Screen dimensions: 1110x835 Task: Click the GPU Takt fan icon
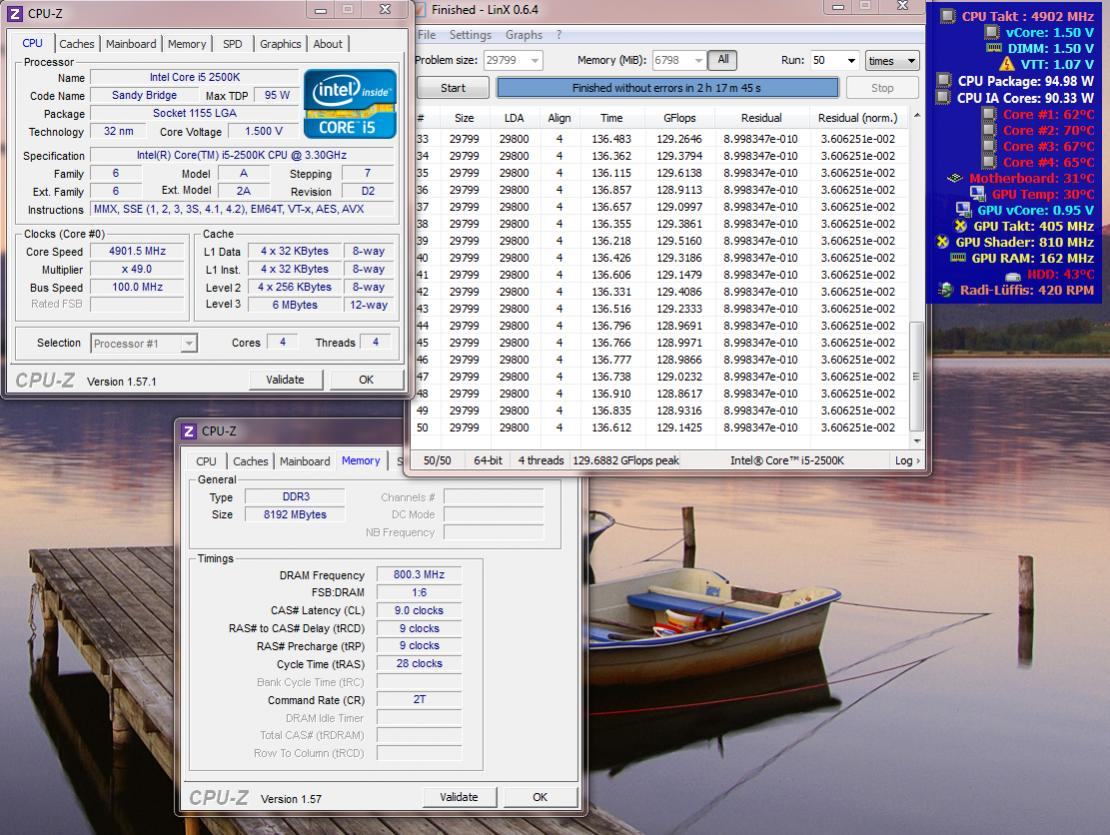(x=961, y=226)
